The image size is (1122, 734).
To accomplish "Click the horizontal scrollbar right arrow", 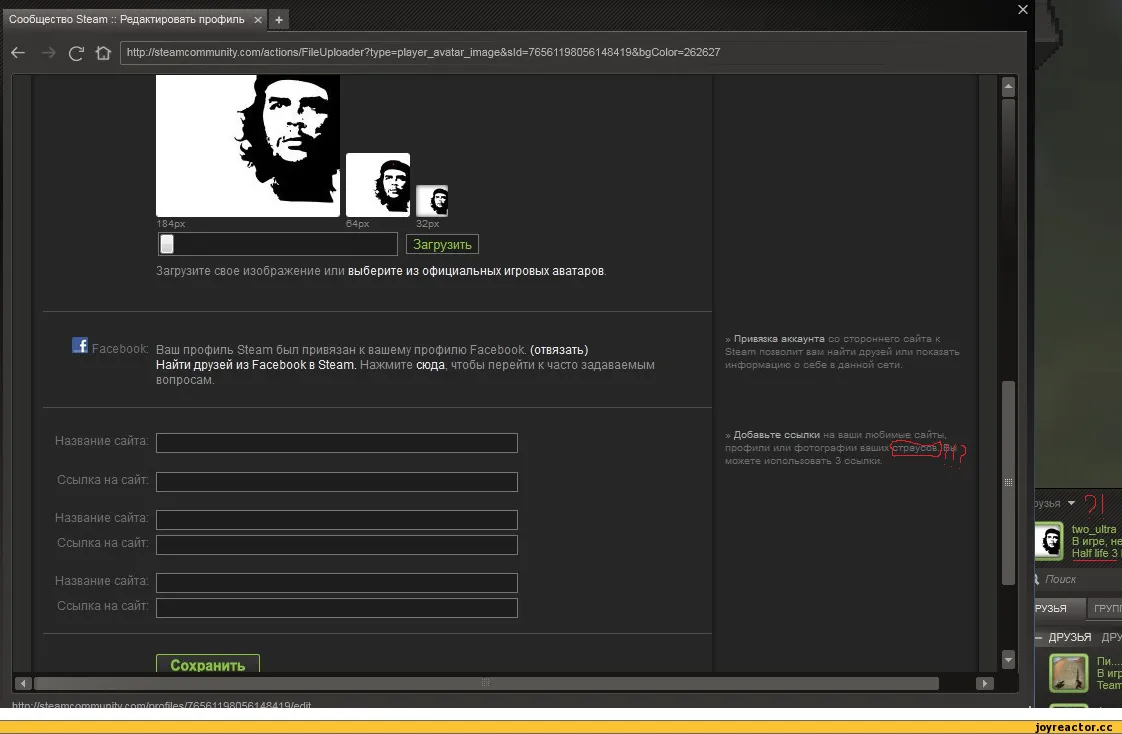I will coord(985,683).
